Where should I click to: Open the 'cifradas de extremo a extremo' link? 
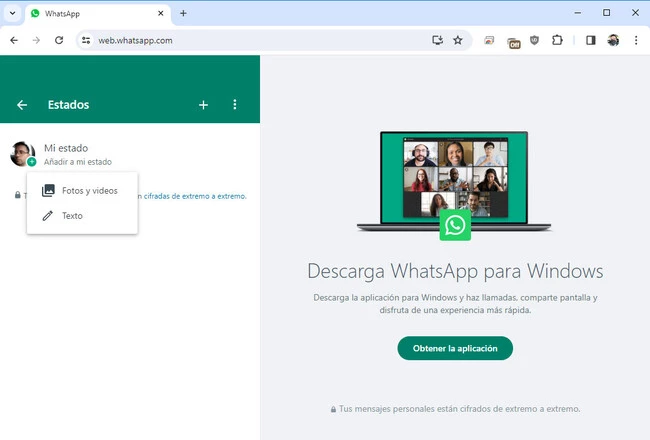pyautogui.click(x=194, y=196)
